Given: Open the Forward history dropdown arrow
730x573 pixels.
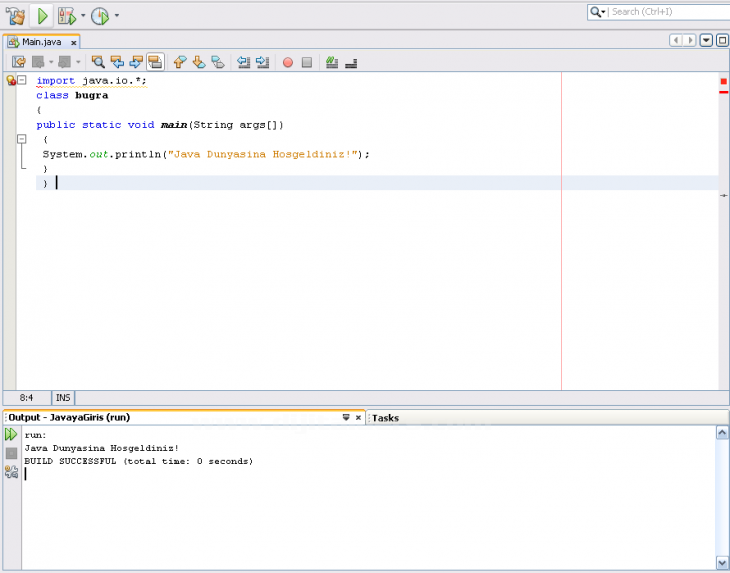Looking at the screenshot, I should pyautogui.click(x=78, y=62).
